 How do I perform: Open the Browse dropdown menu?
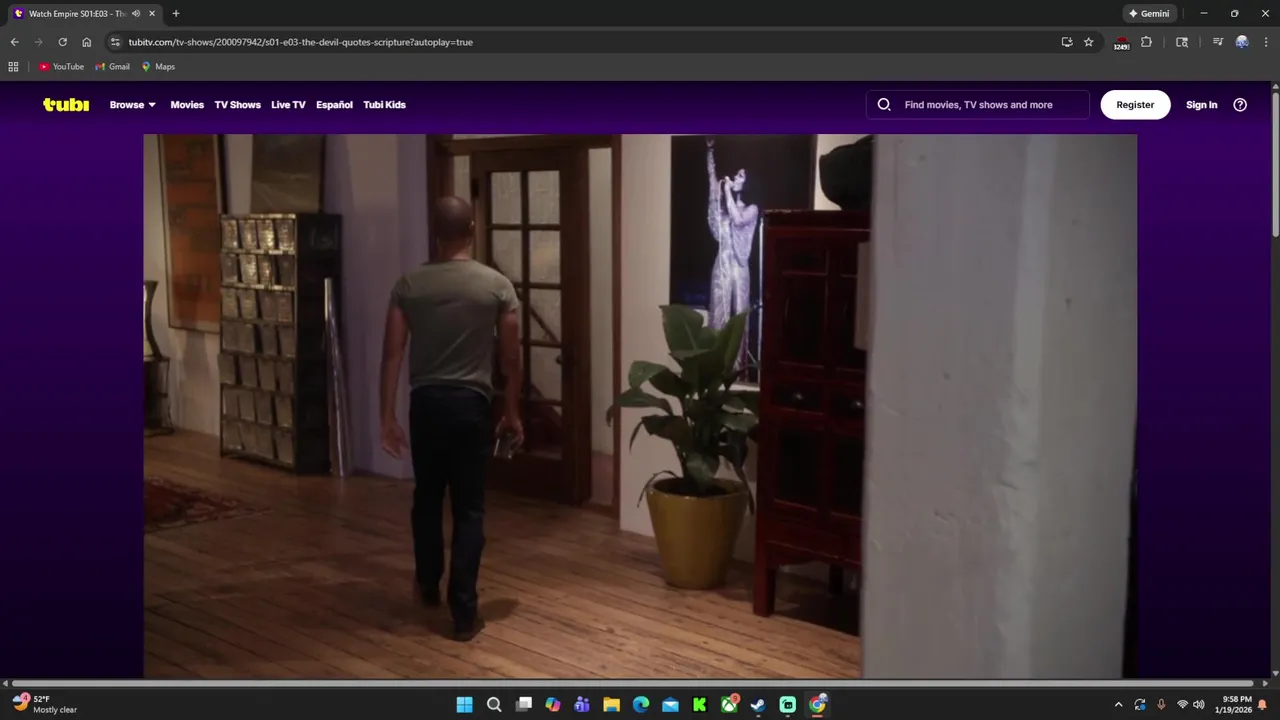coord(132,104)
